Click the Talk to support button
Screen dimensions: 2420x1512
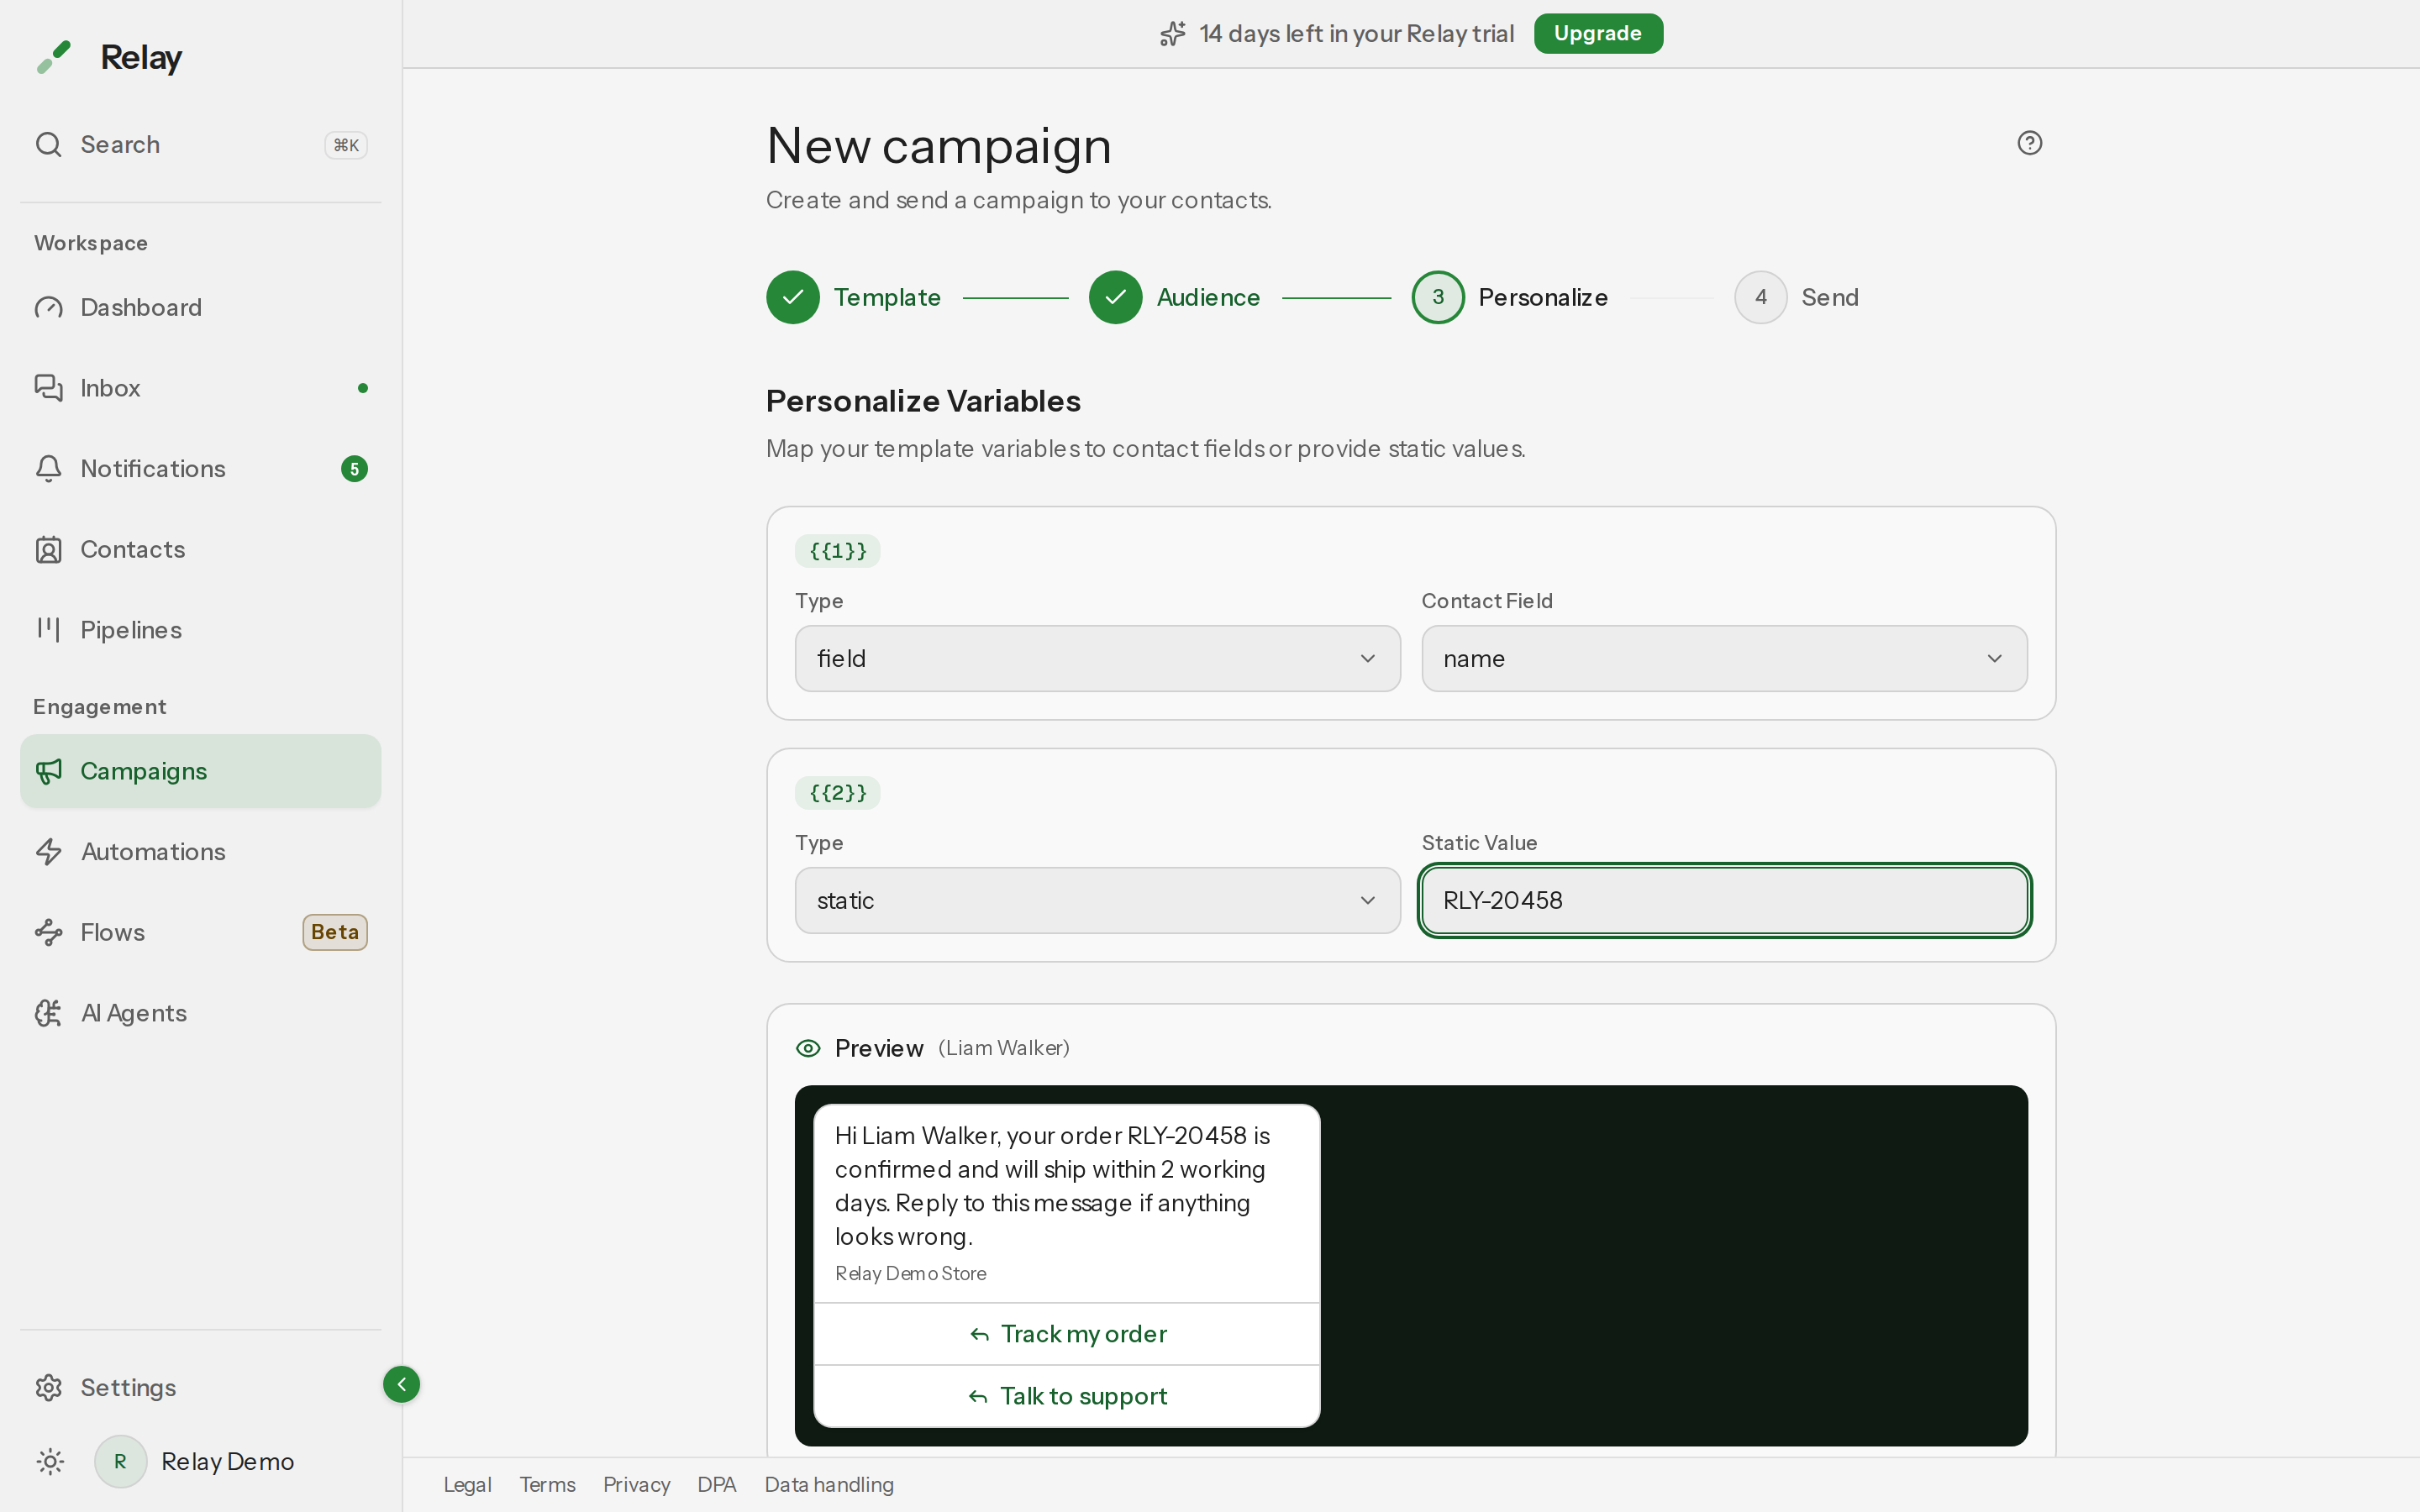1067,1396
